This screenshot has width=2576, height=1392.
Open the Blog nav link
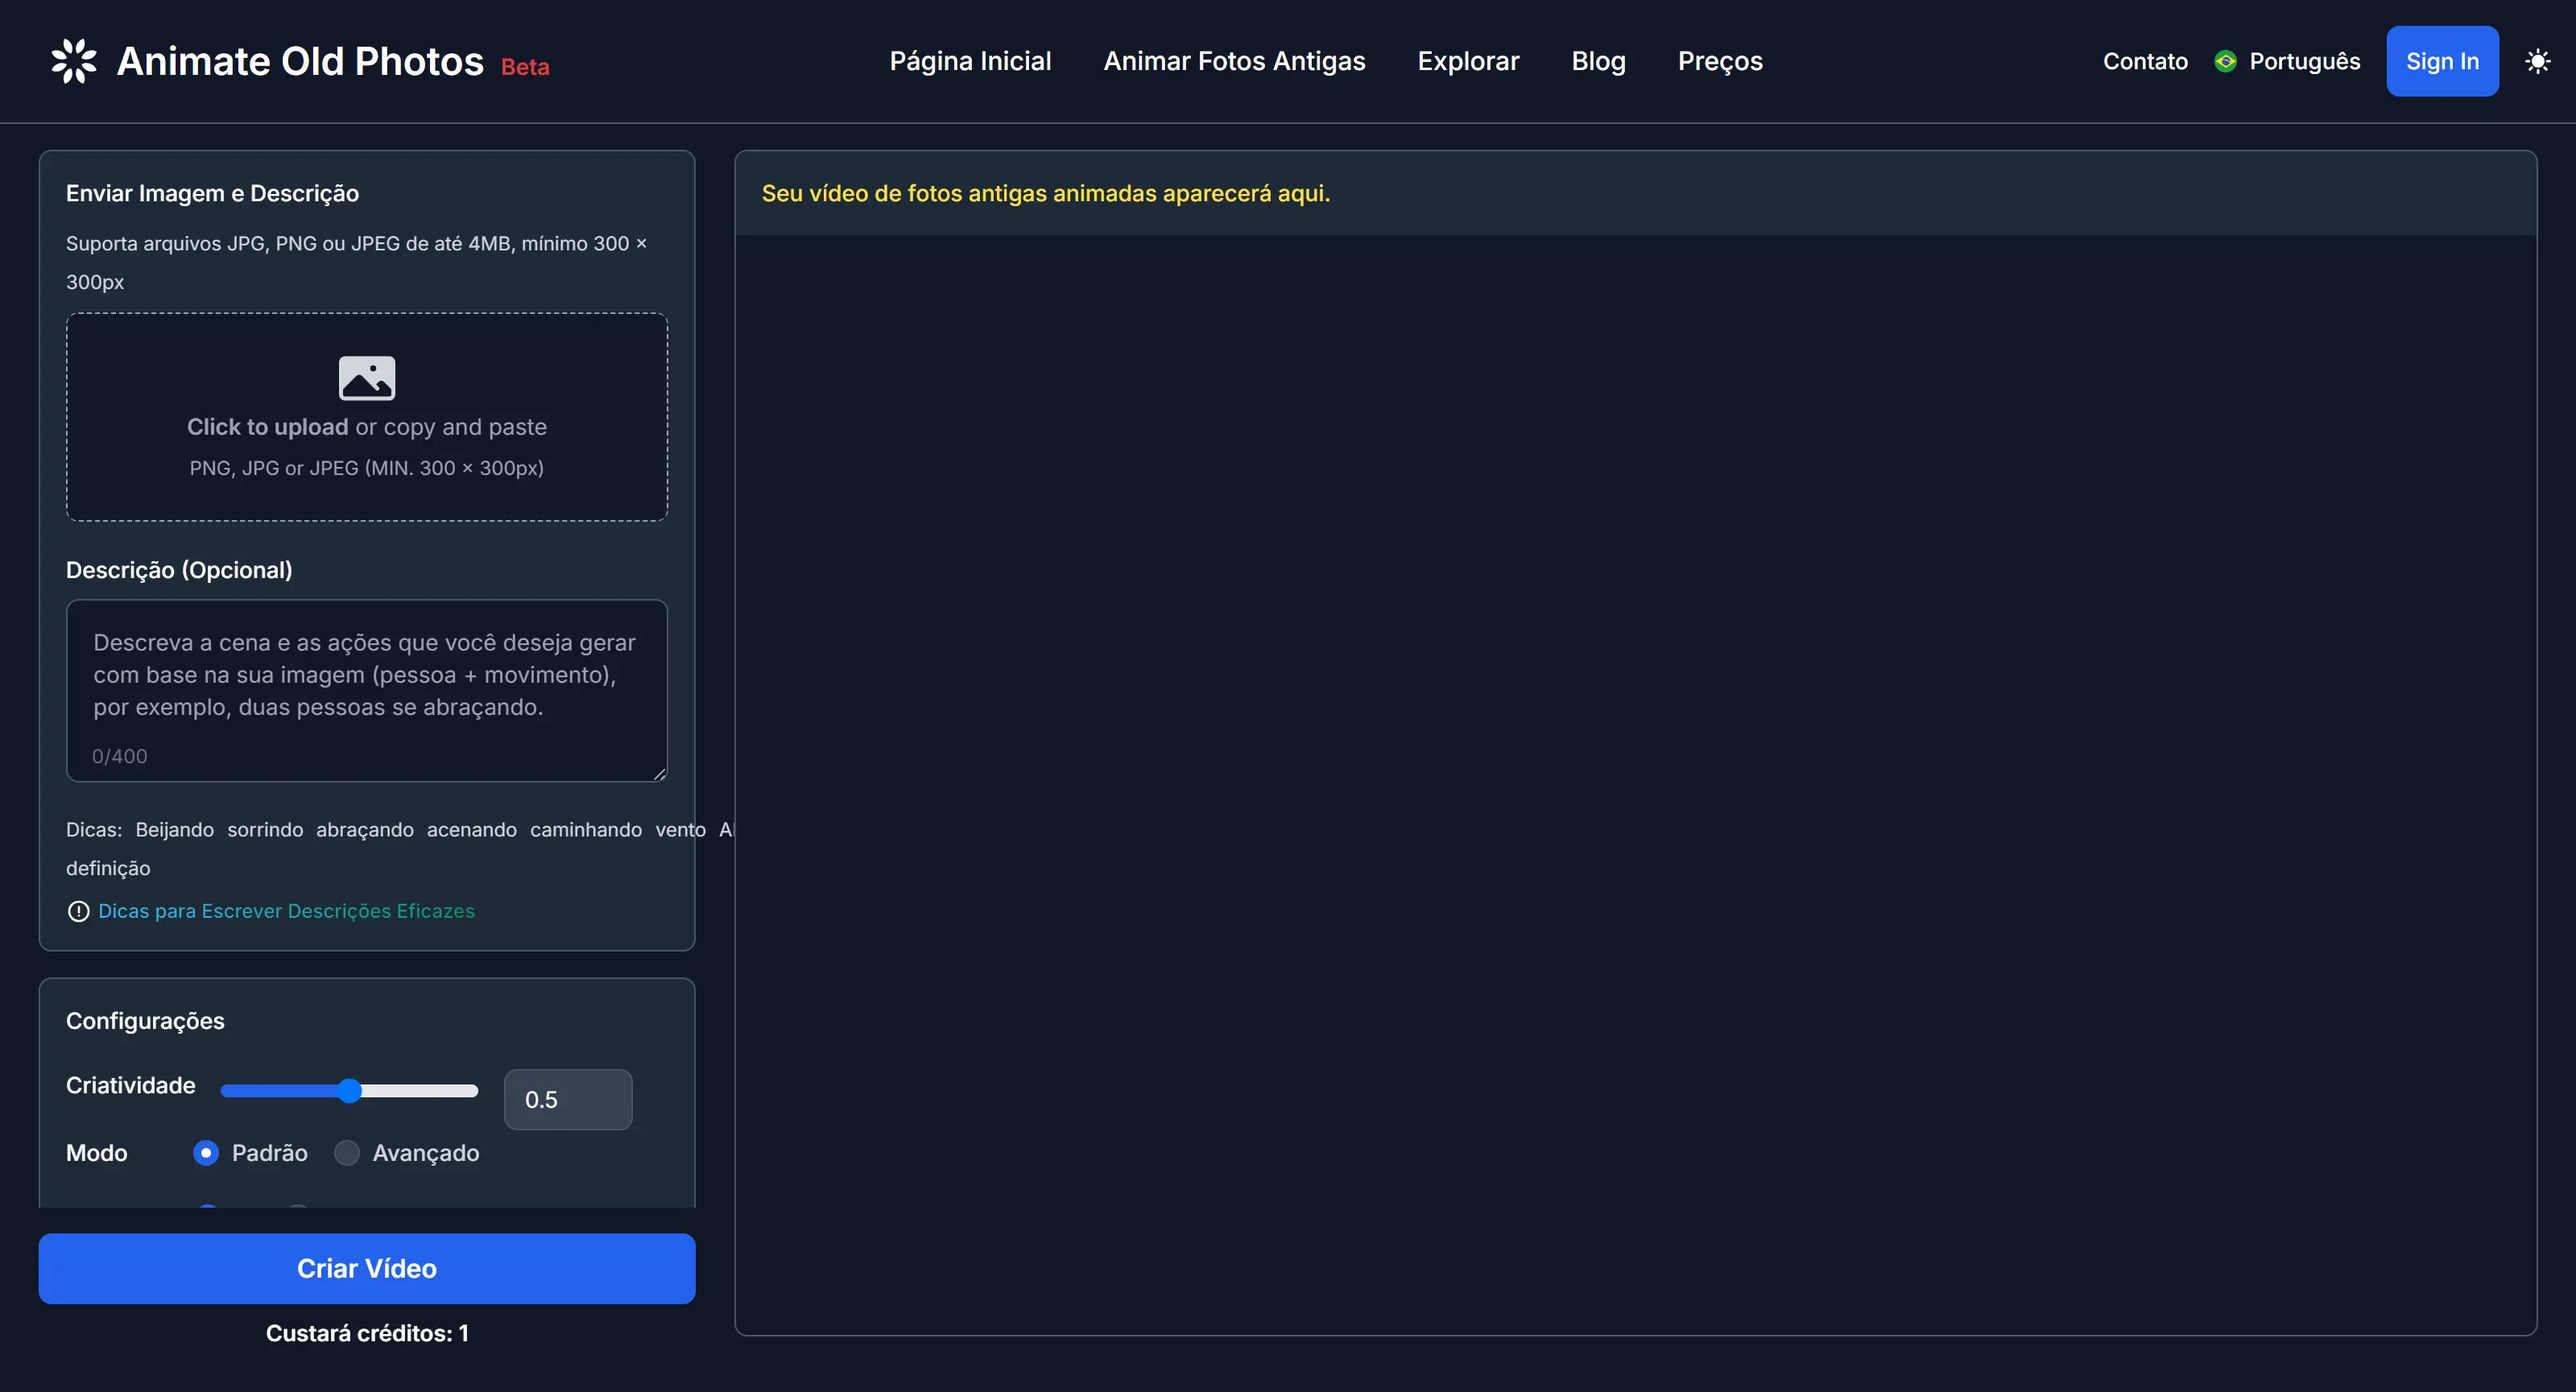coord(1598,61)
